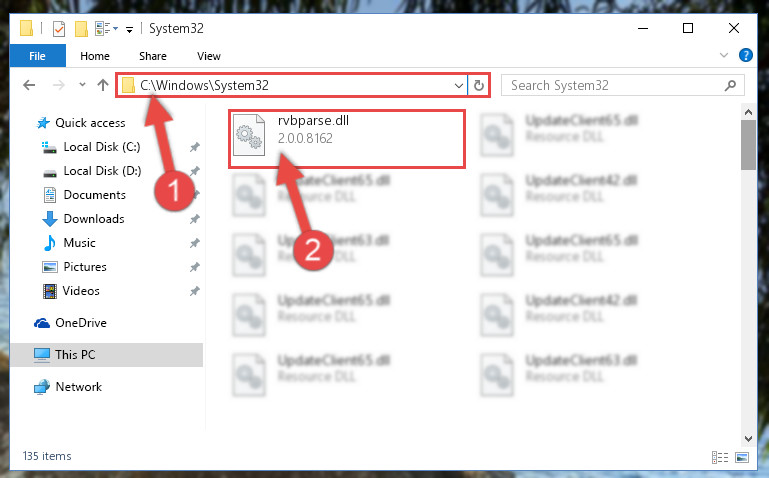Click New folder quick access toolbar icon
The image size is (769, 478).
tap(81, 29)
